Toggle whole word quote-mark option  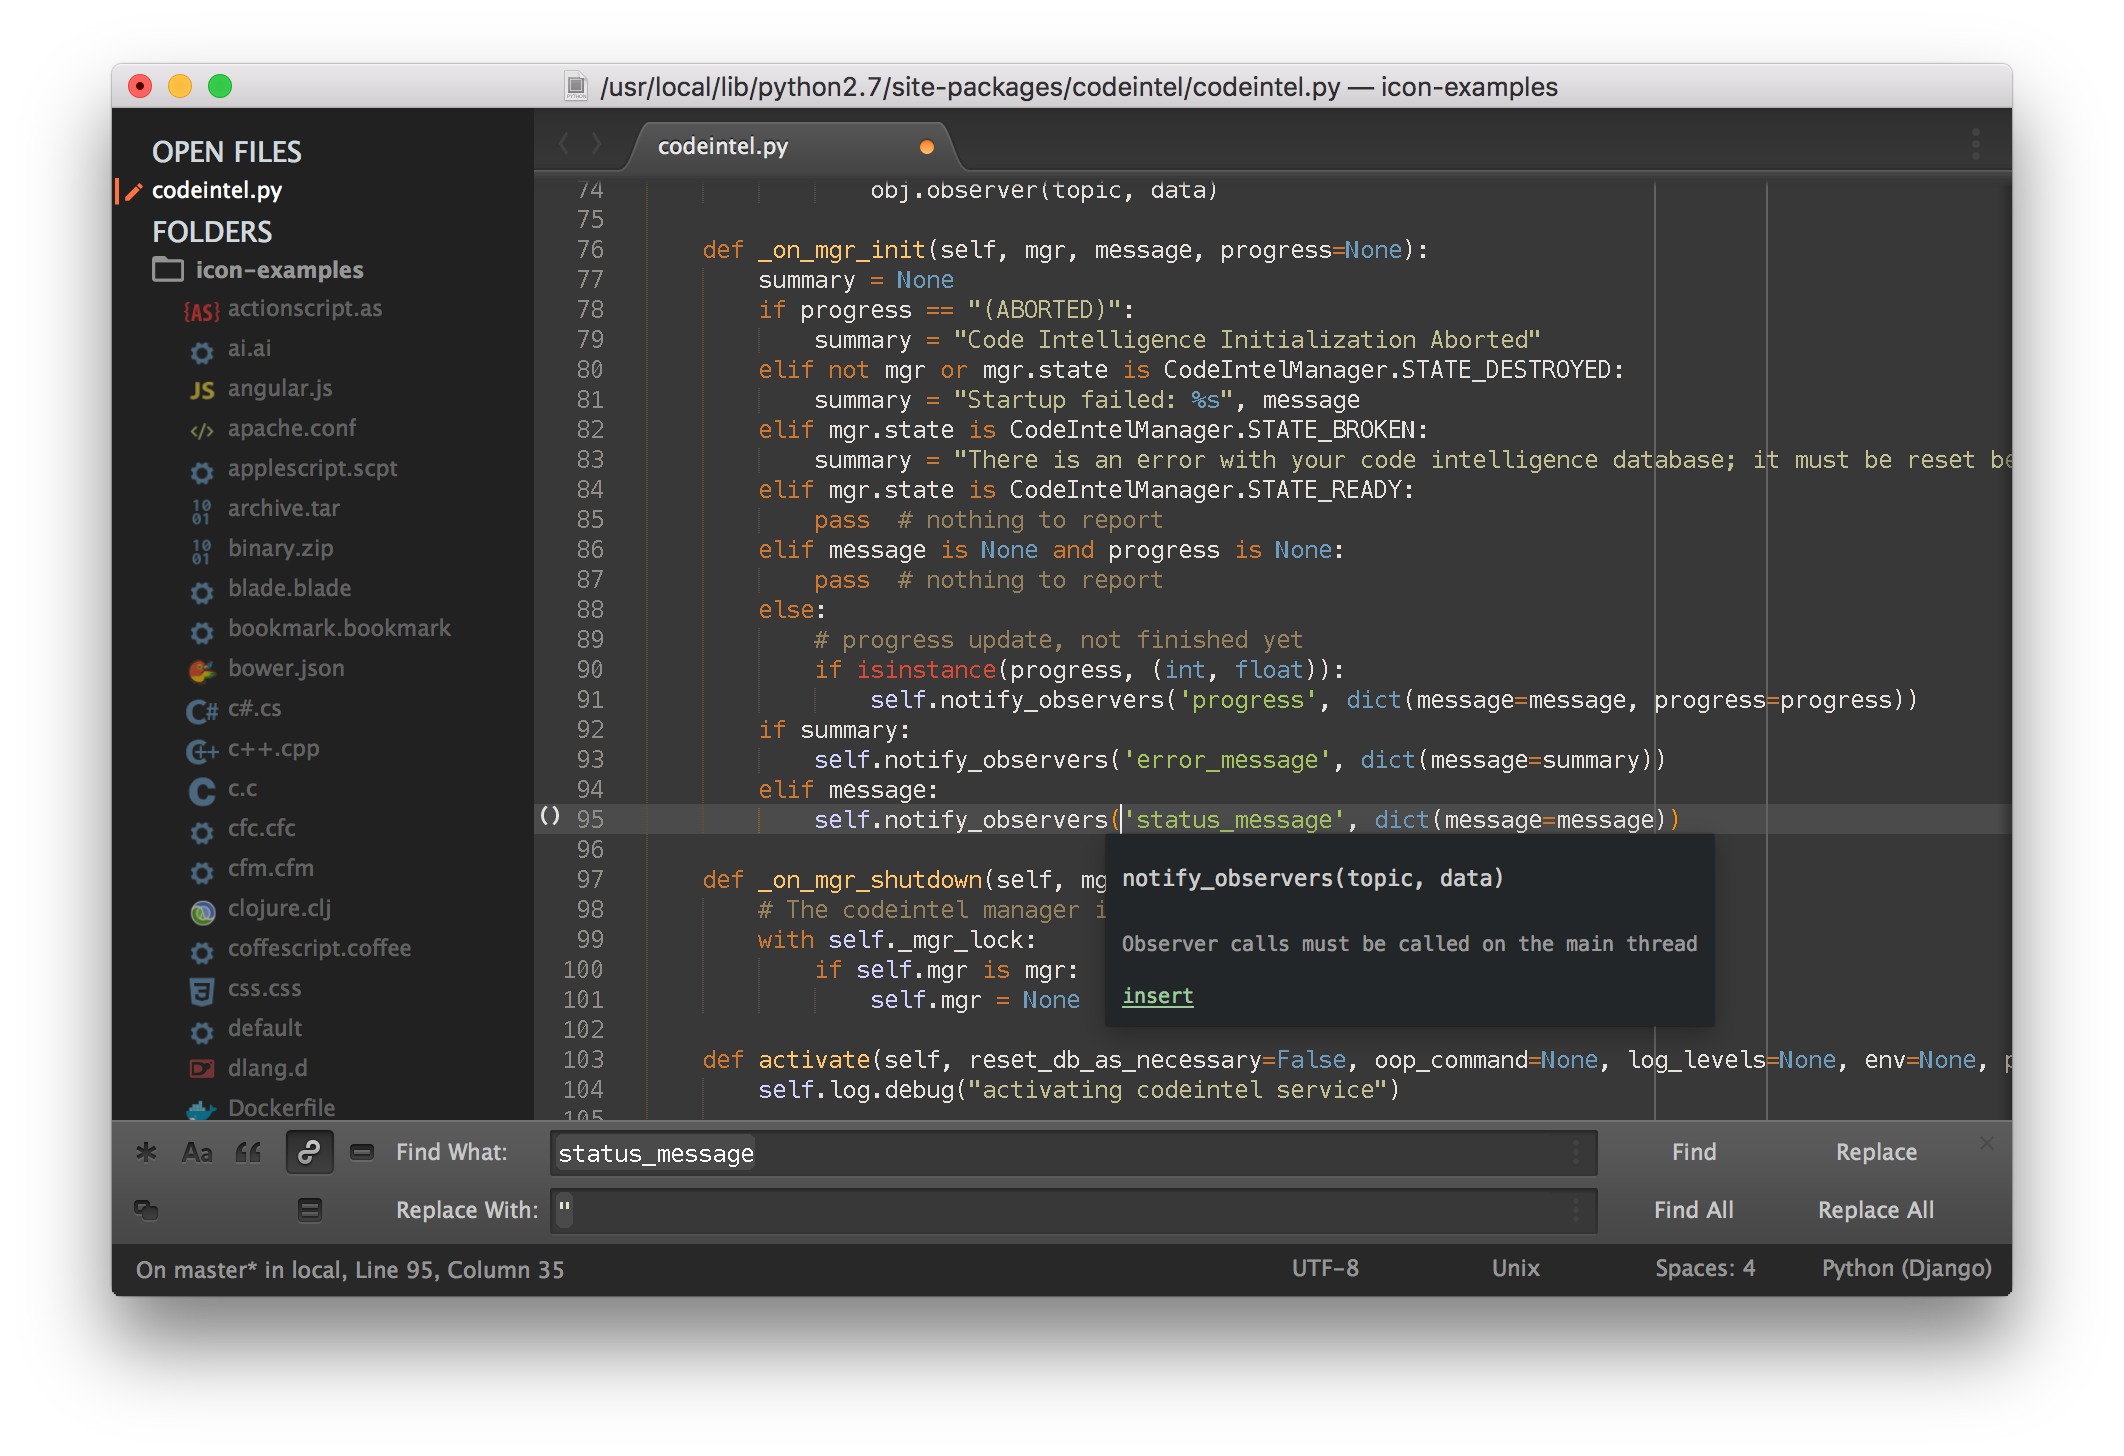tap(248, 1152)
